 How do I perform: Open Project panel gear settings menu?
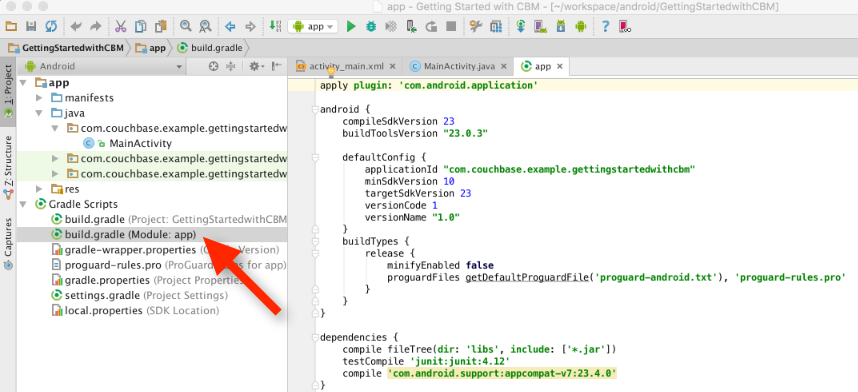256,66
